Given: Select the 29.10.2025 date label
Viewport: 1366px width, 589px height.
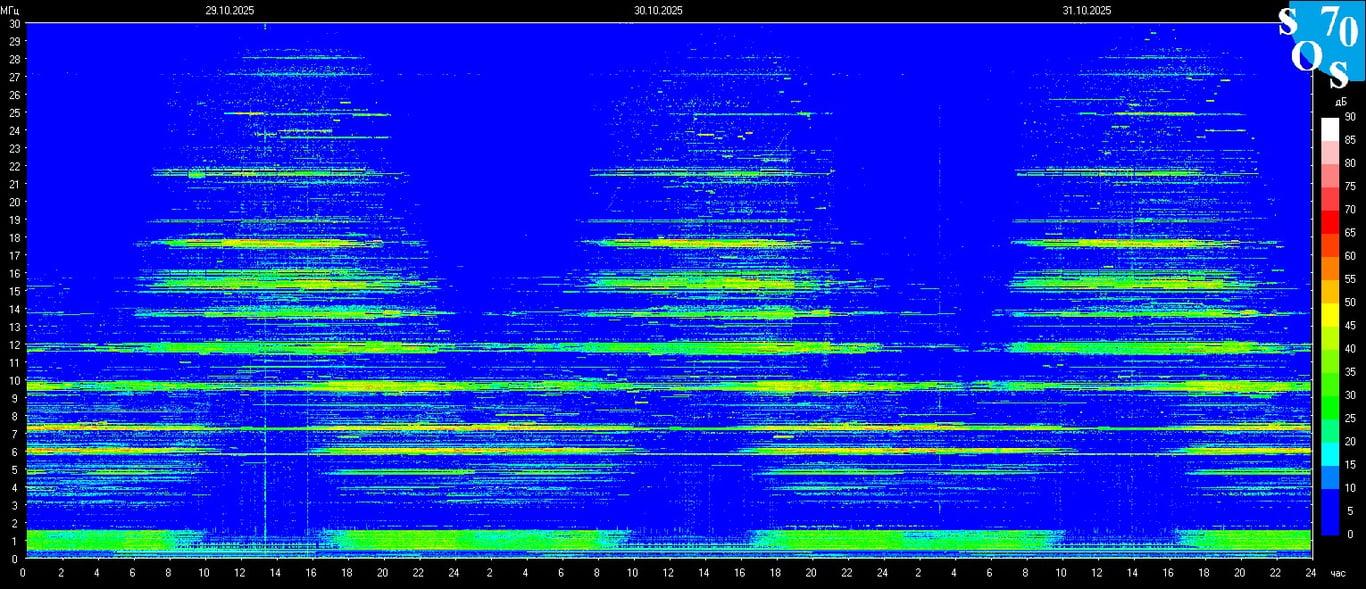Looking at the screenshot, I should (229, 10).
